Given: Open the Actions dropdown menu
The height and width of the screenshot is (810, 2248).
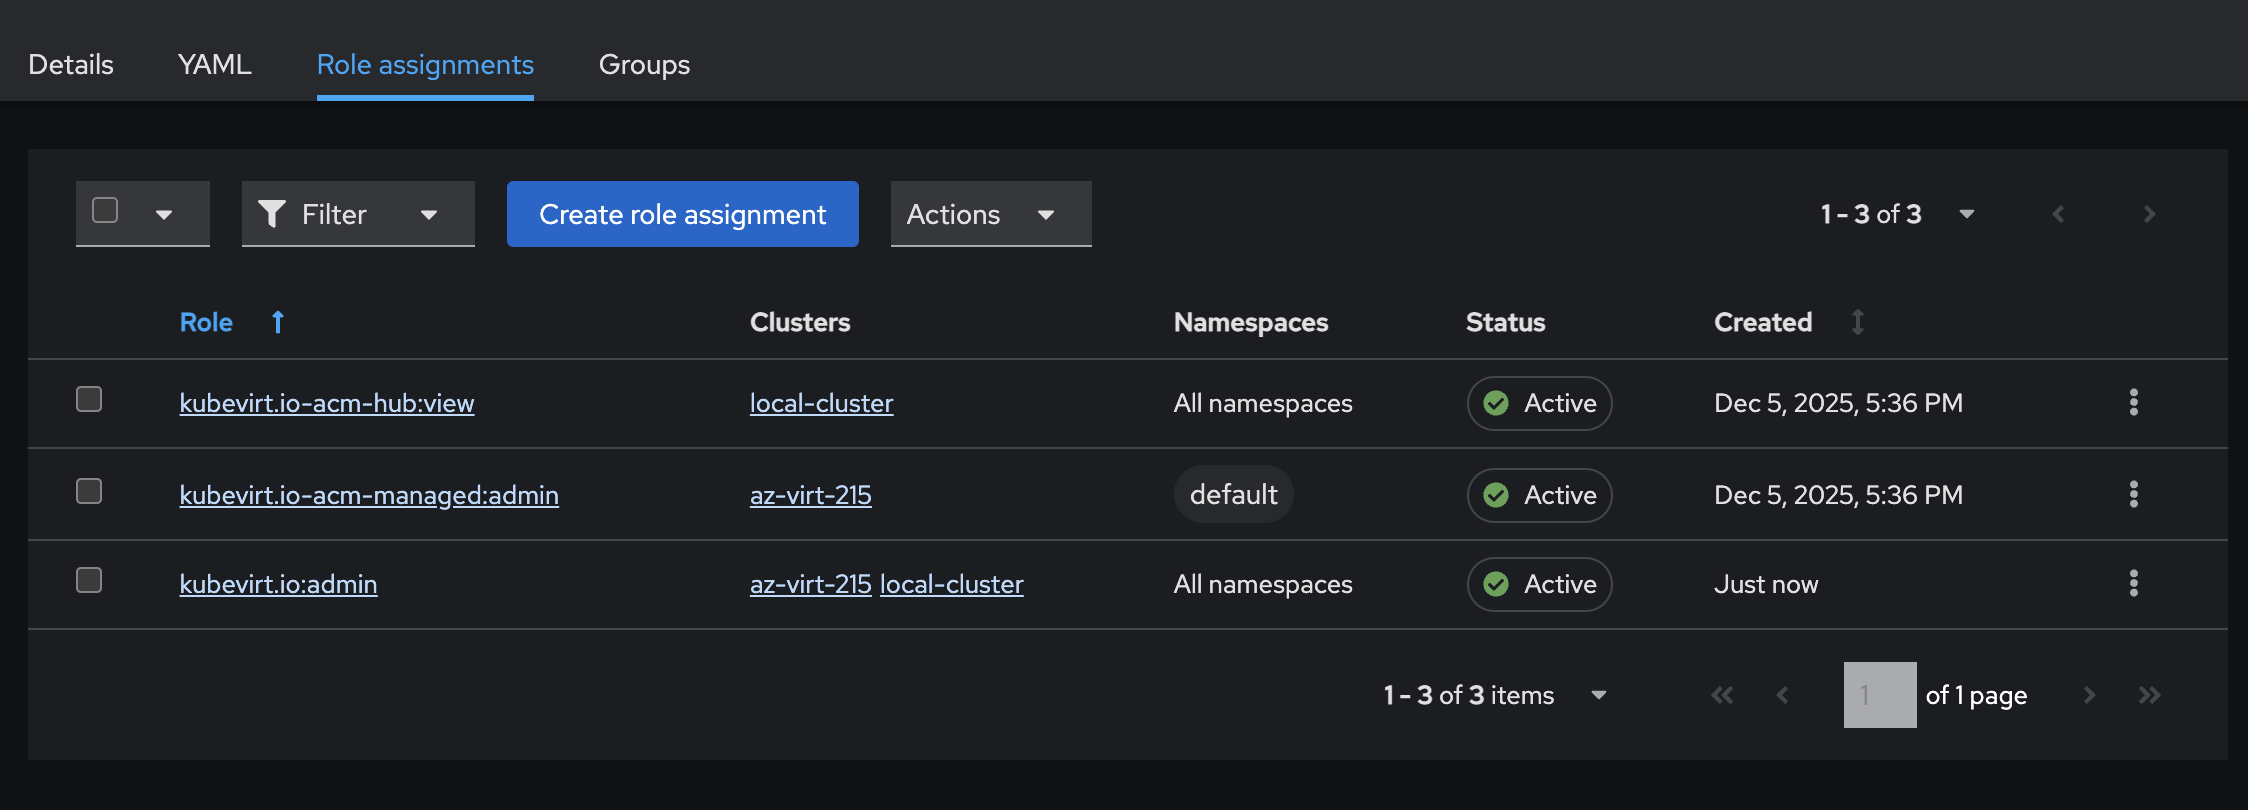Looking at the screenshot, I should (990, 214).
